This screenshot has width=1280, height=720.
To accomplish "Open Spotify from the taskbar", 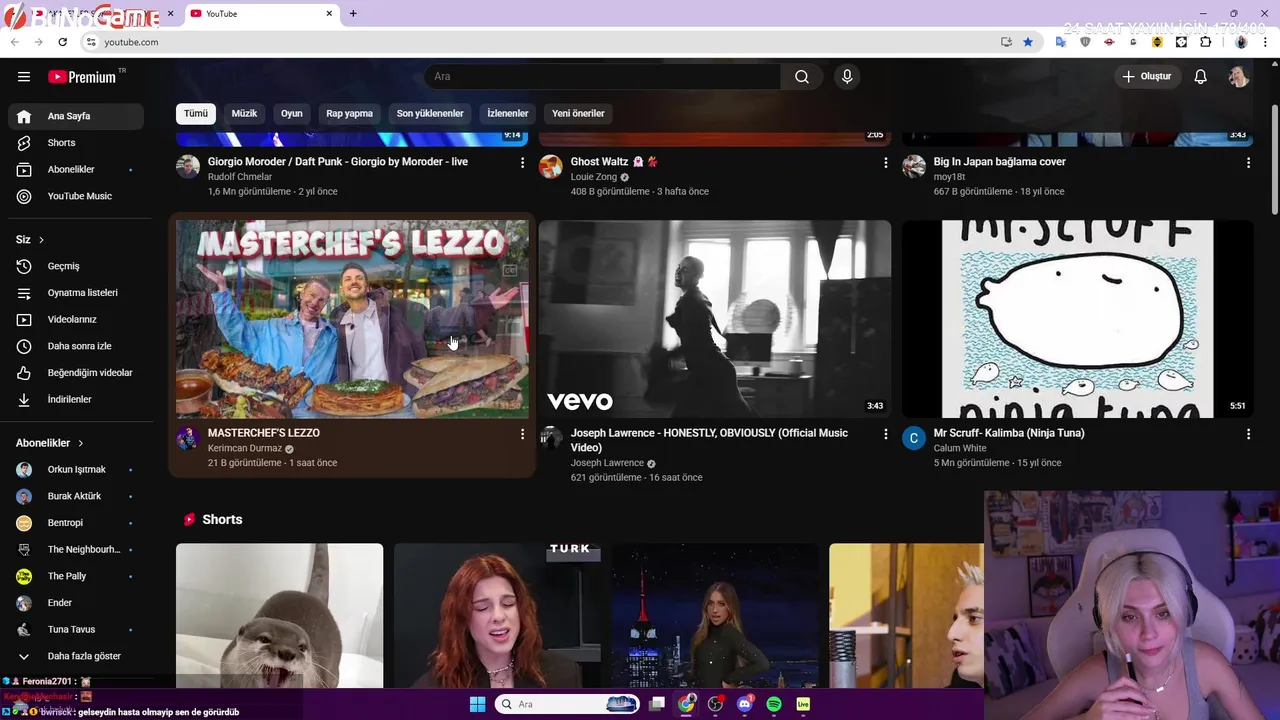I will point(774,704).
